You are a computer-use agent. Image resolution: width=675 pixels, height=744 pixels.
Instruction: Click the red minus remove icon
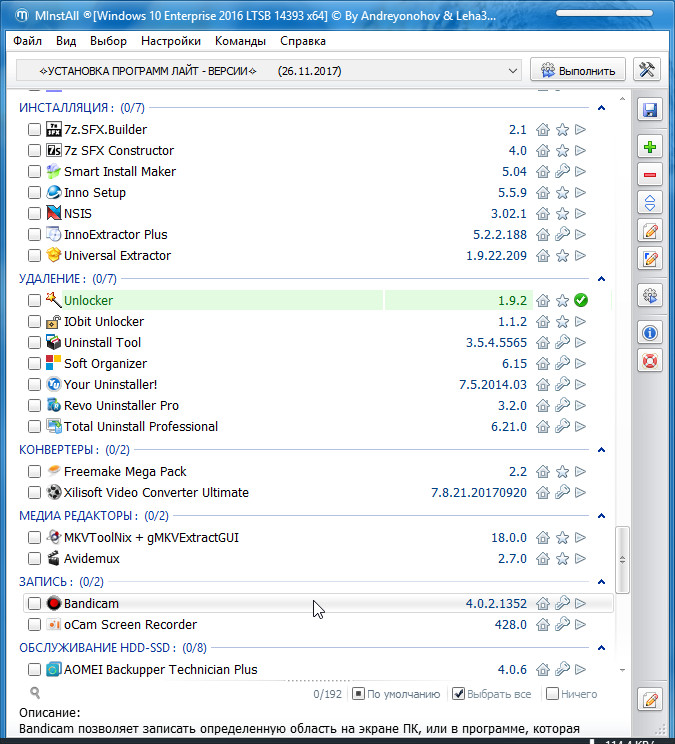[650, 175]
